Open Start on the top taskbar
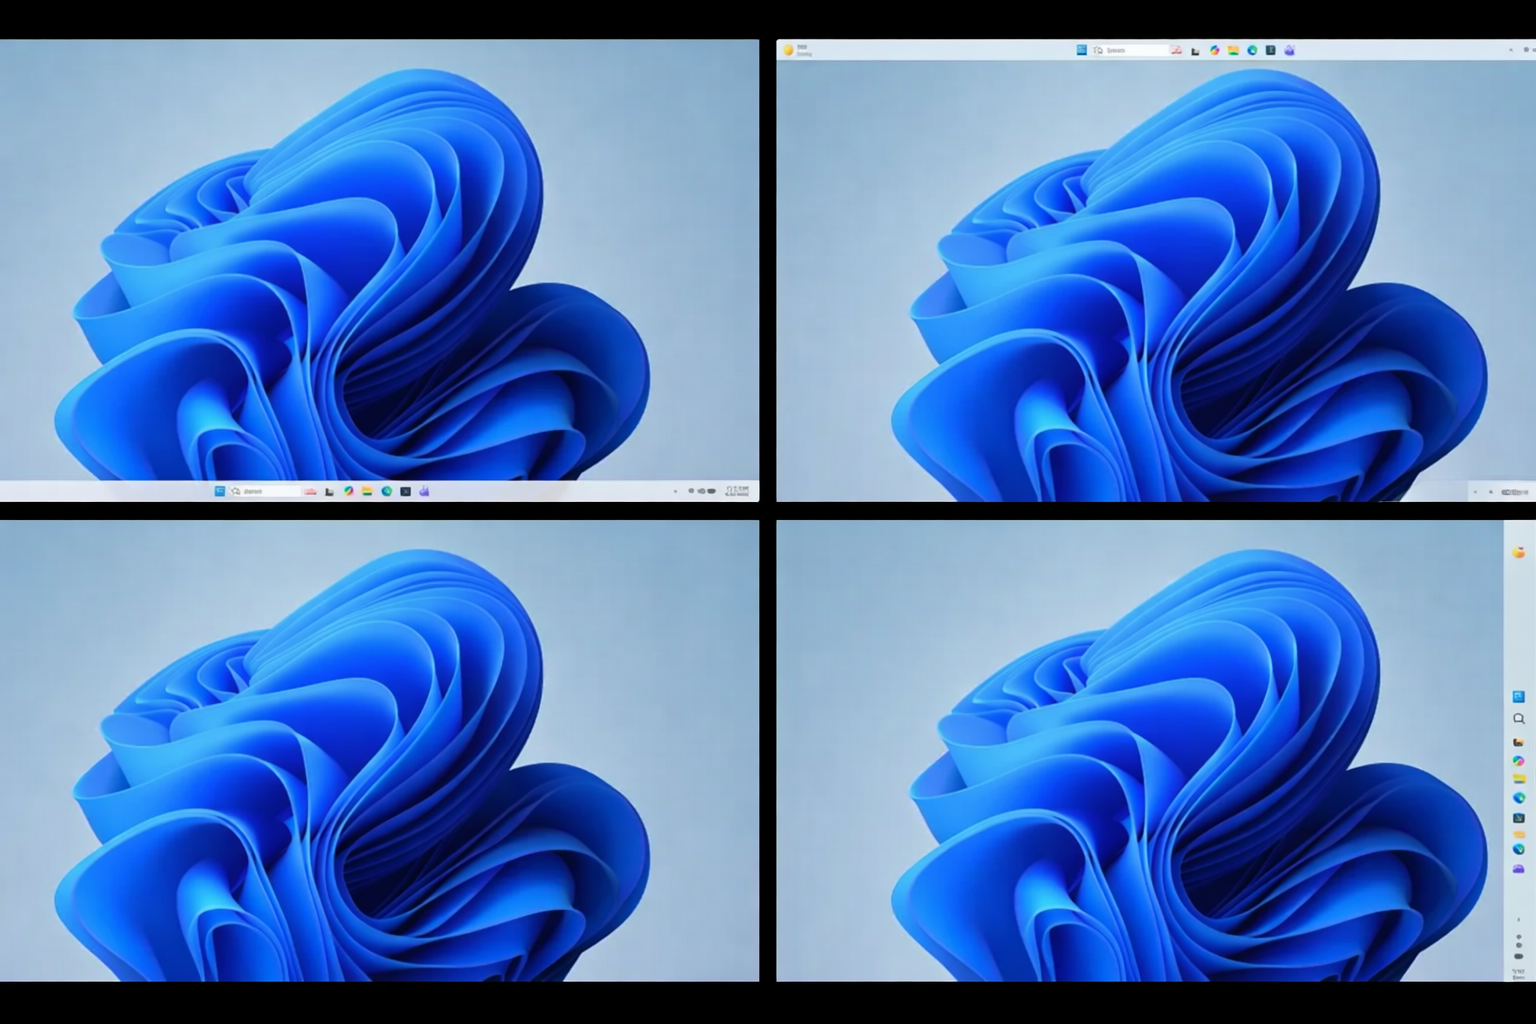Viewport: 1536px width, 1024px height. 1082,50
